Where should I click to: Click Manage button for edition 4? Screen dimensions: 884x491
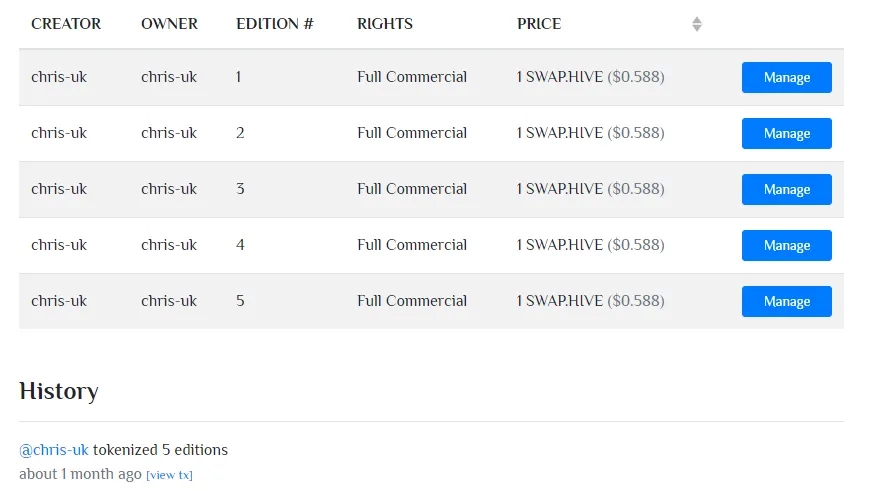tap(786, 245)
